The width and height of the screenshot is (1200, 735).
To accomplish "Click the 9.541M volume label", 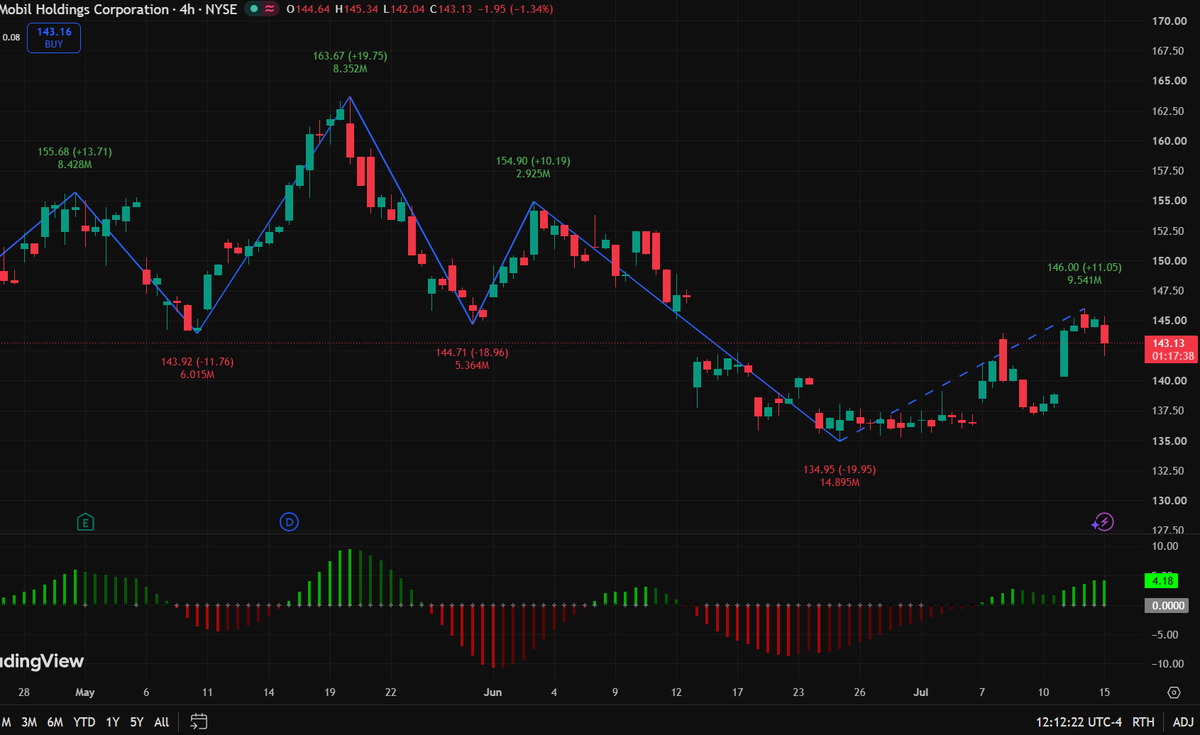I will (x=1084, y=281).
